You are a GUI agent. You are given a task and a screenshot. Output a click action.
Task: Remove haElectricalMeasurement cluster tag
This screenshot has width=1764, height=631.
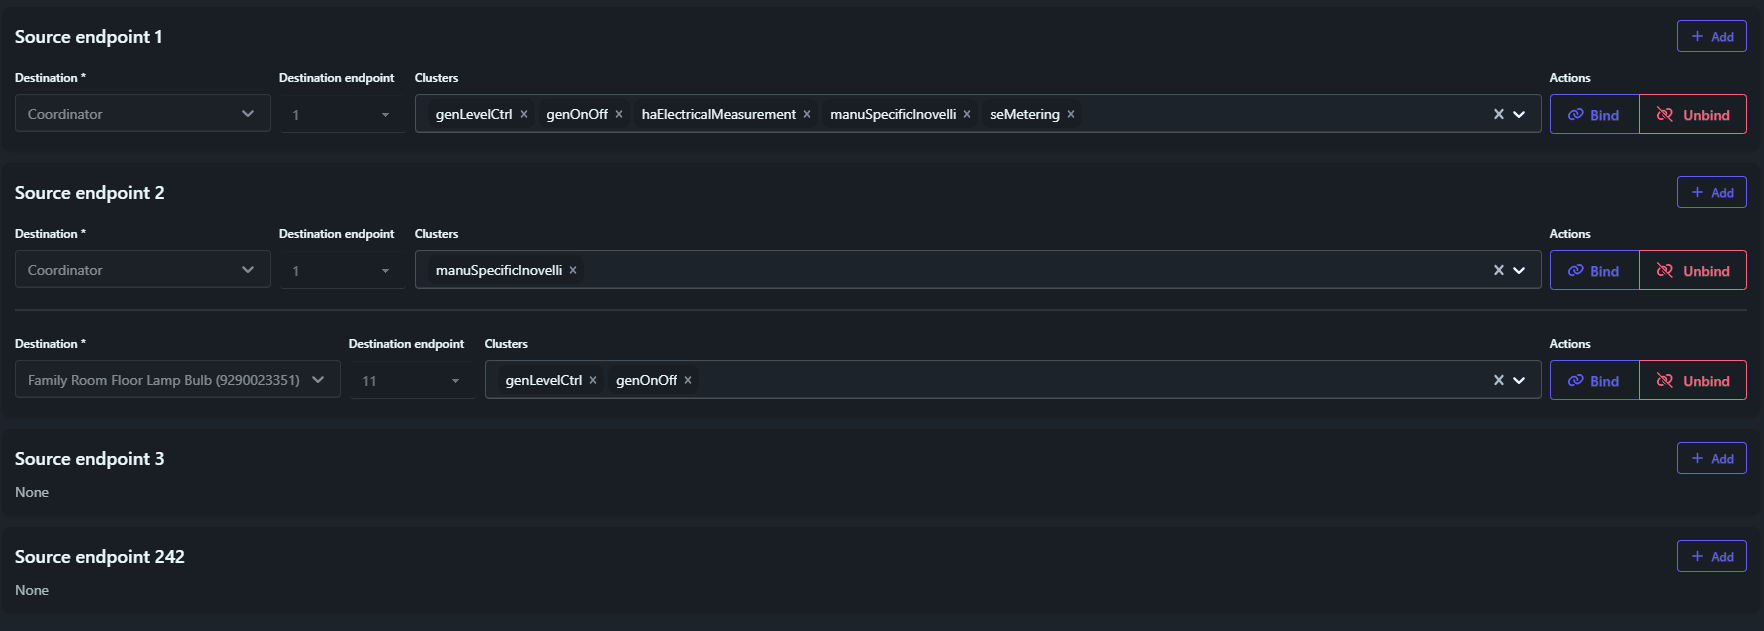(x=807, y=114)
